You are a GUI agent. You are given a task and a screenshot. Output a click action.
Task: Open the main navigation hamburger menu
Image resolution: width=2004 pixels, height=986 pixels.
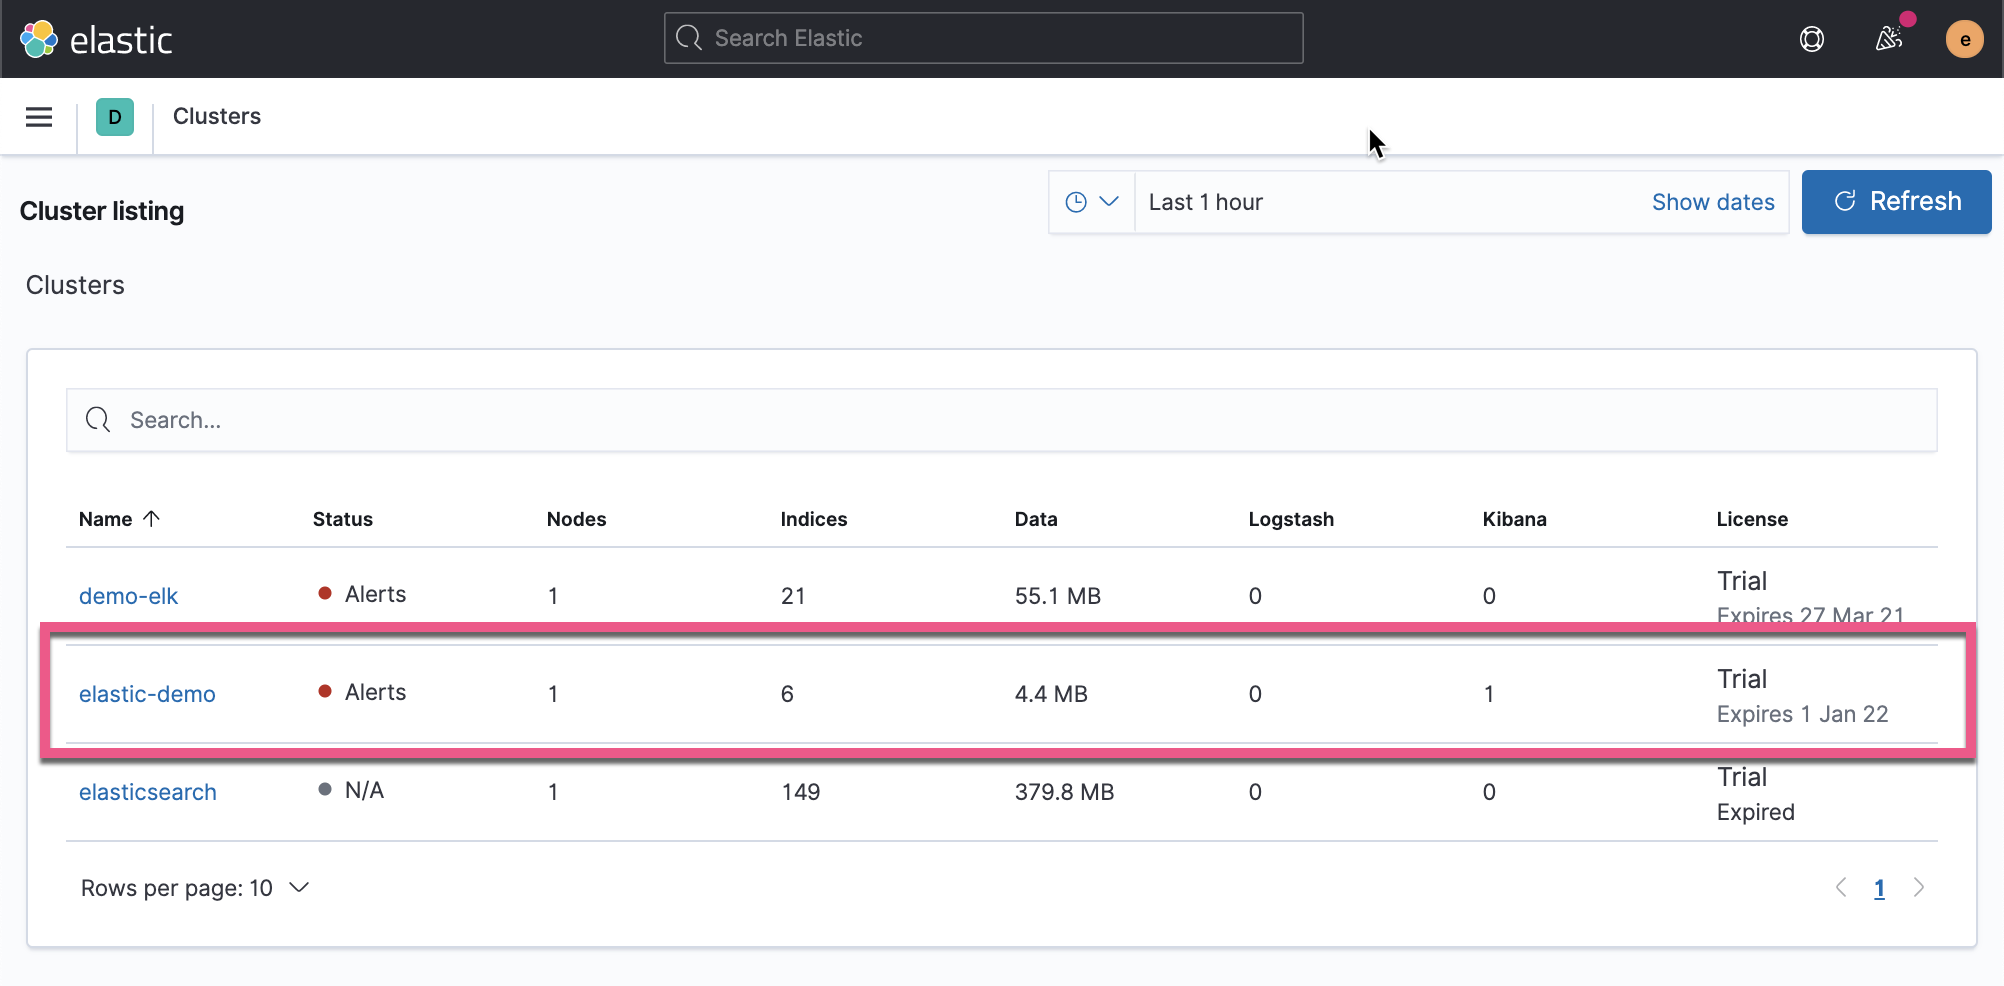point(38,116)
